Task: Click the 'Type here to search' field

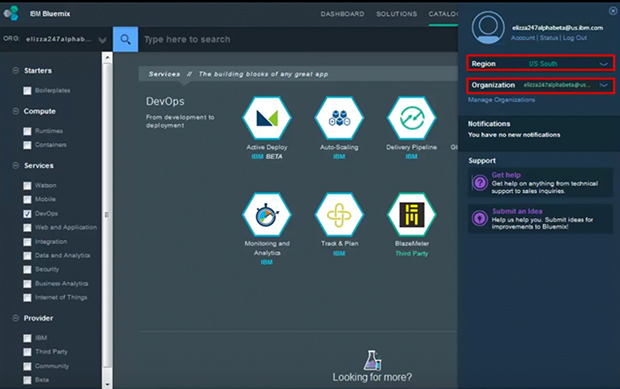Action: click(298, 39)
